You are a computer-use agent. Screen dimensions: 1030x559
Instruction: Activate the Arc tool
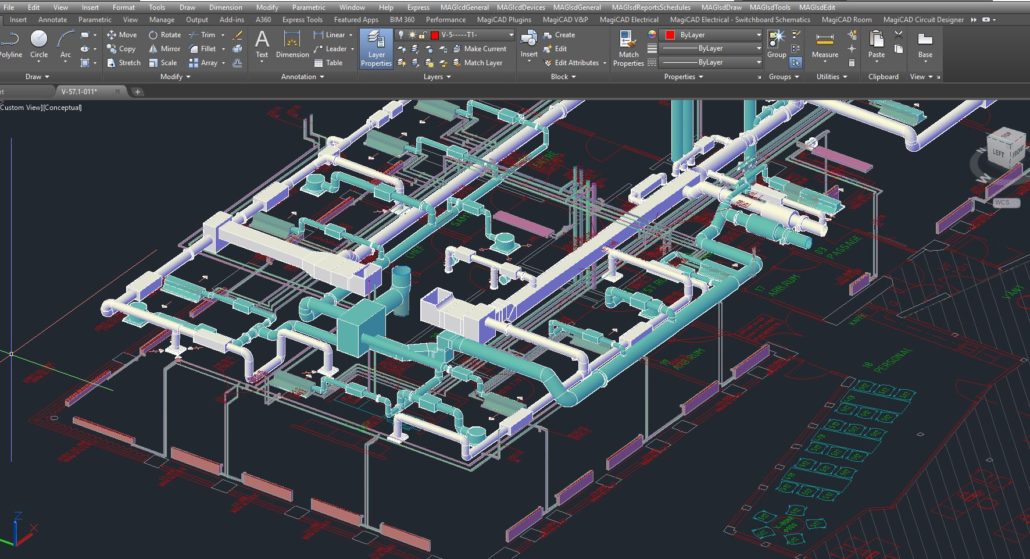tap(65, 42)
